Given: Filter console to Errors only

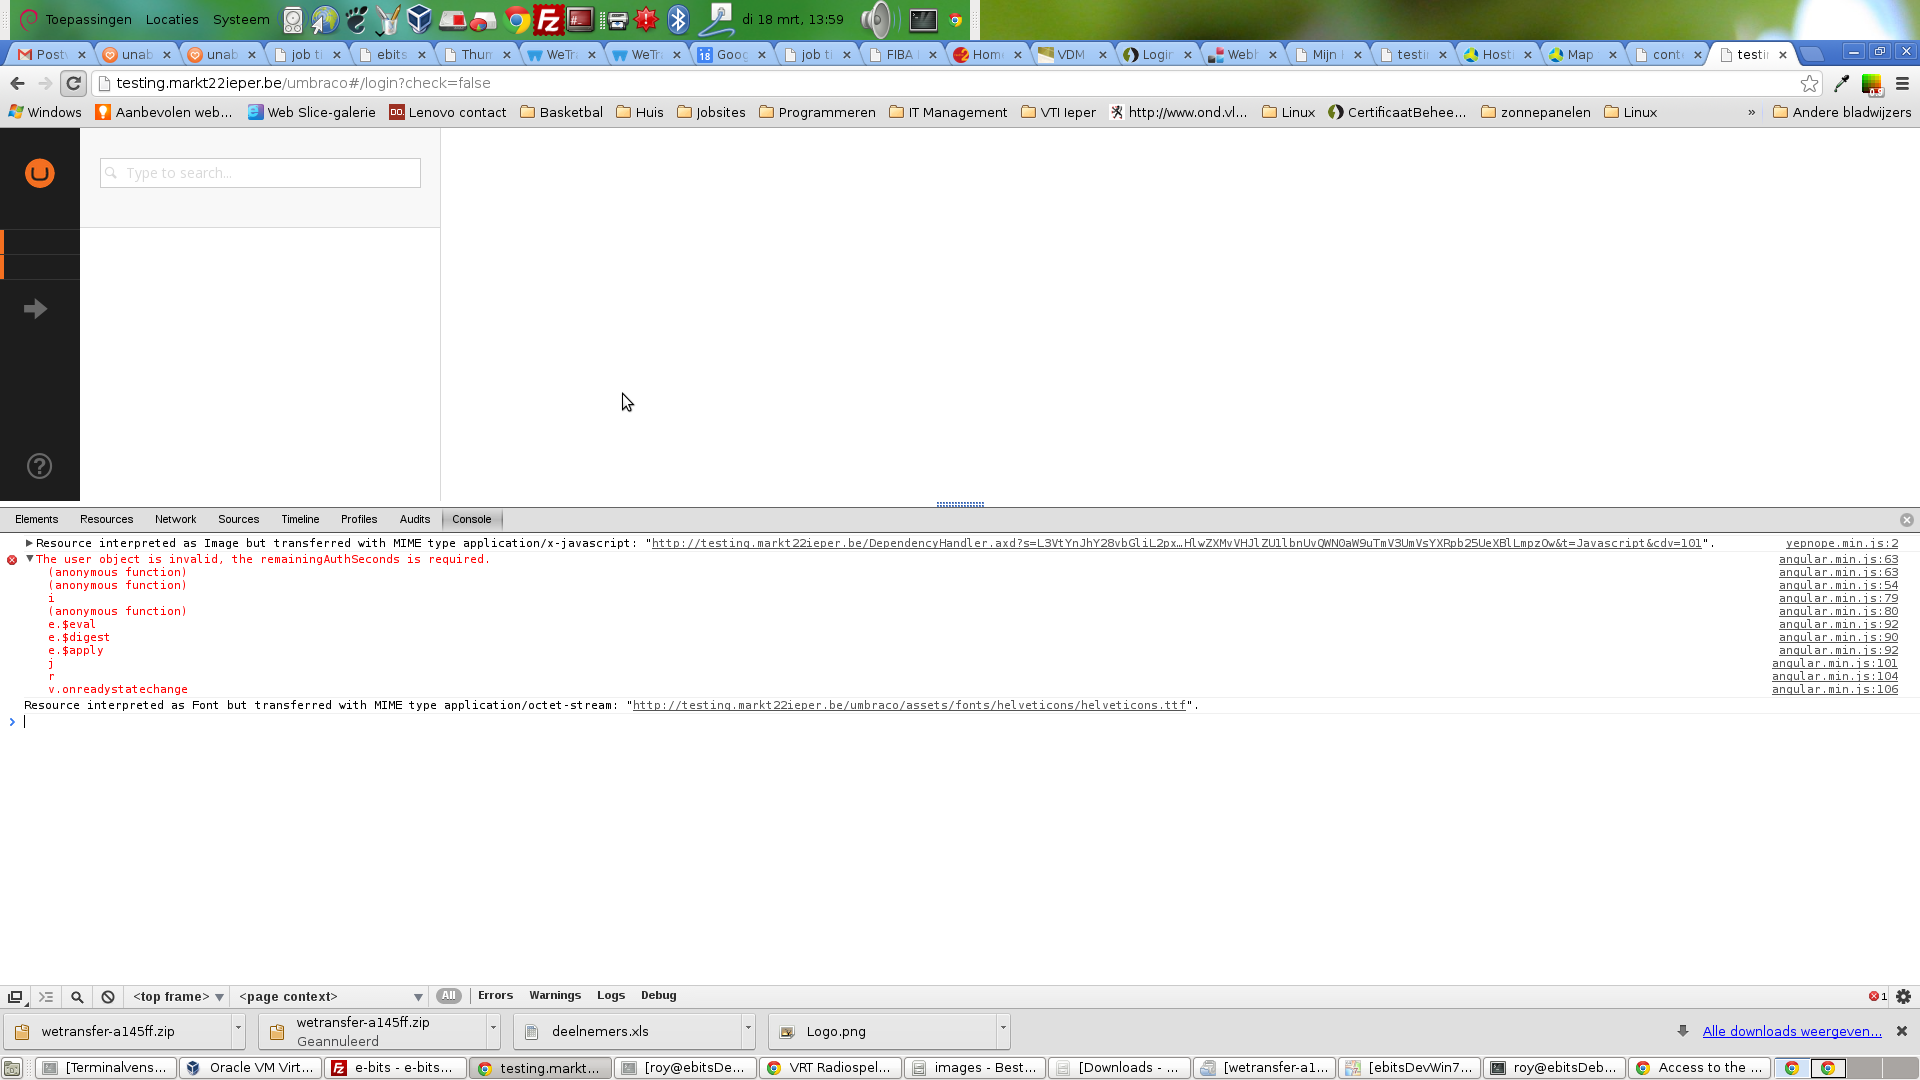Looking at the screenshot, I should [x=495, y=995].
